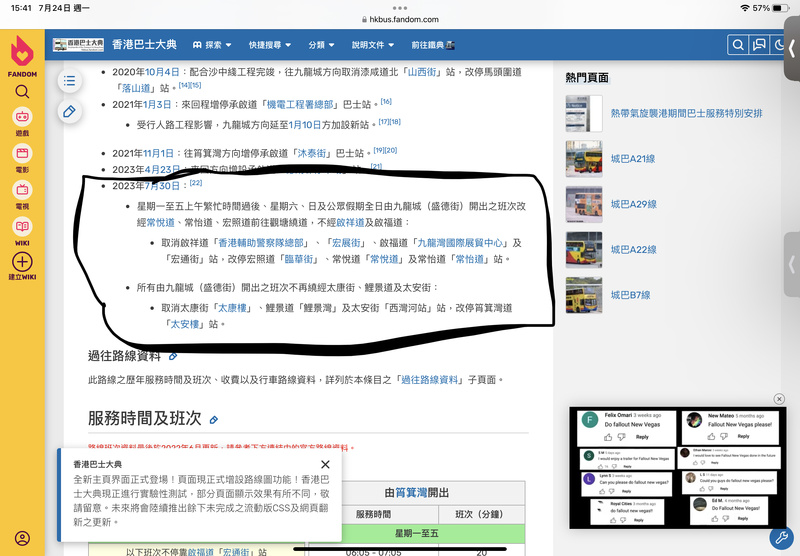The image size is (800, 556).
Task: Click the blue wrench tools icon
Action: (781, 538)
